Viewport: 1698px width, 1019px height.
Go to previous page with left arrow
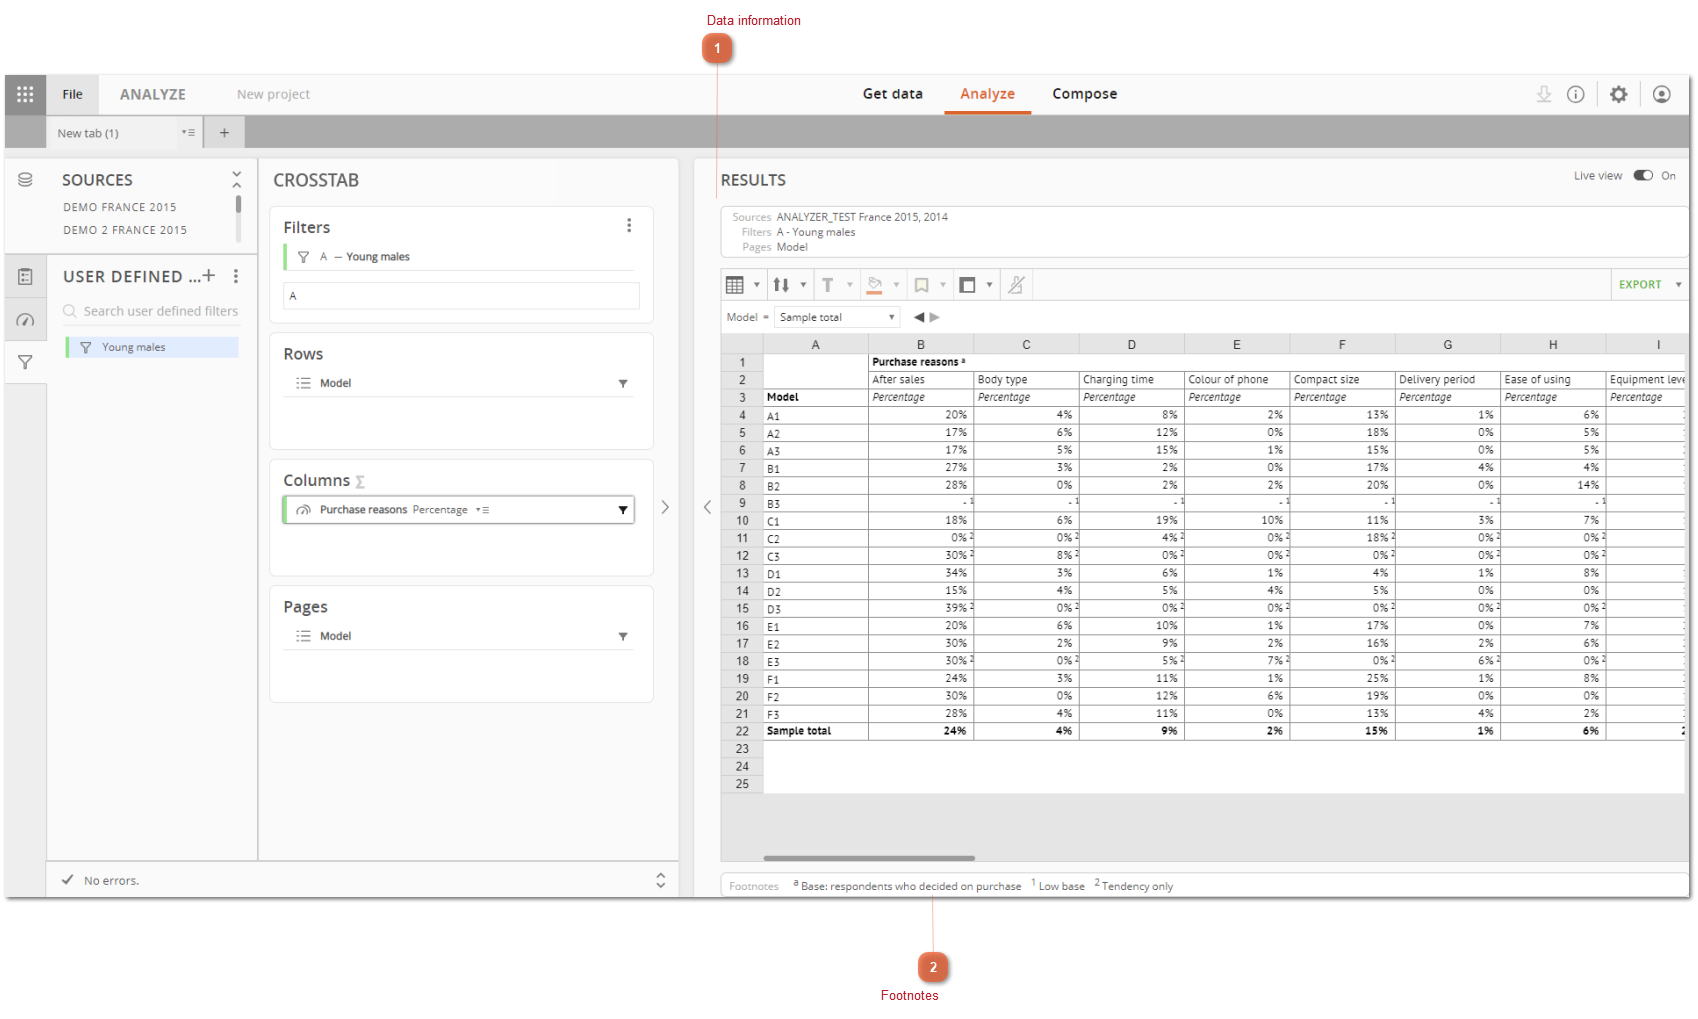[x=919, y=317]
